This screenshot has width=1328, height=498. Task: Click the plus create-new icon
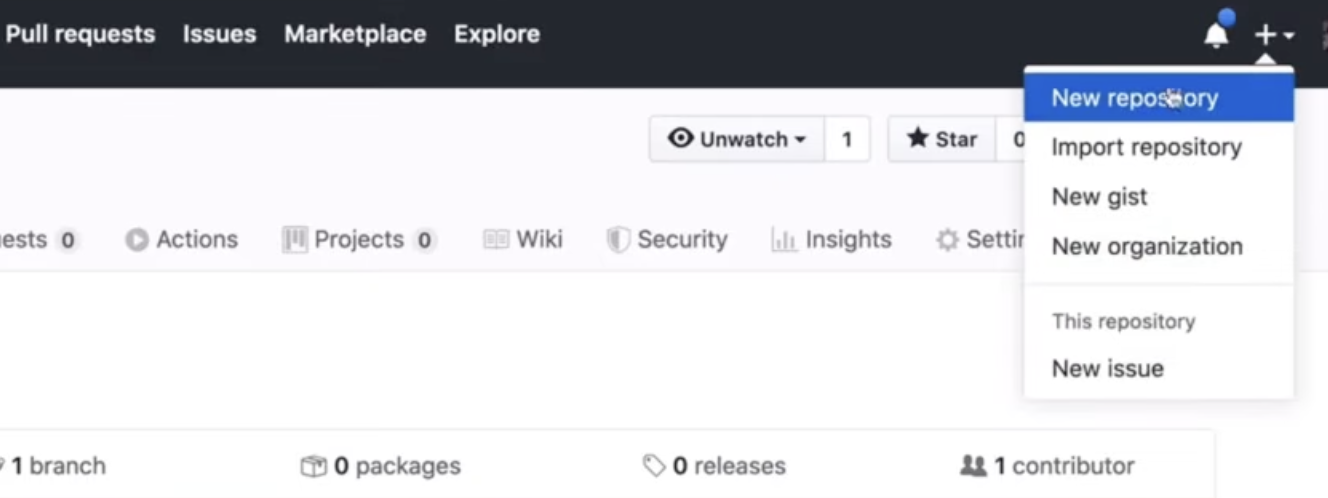(1266, 35)
